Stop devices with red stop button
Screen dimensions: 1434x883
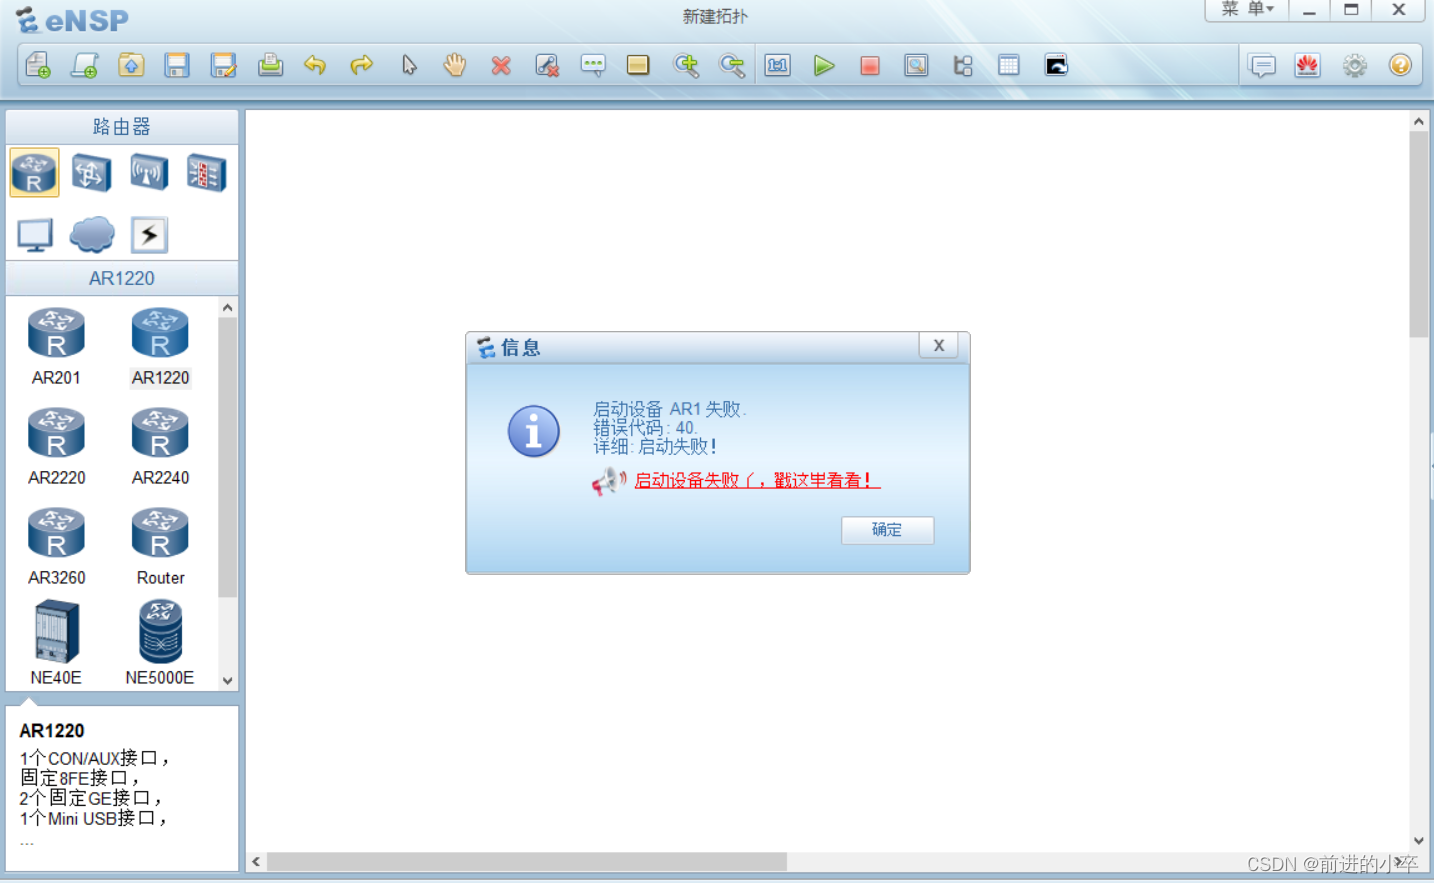(870, 66)
